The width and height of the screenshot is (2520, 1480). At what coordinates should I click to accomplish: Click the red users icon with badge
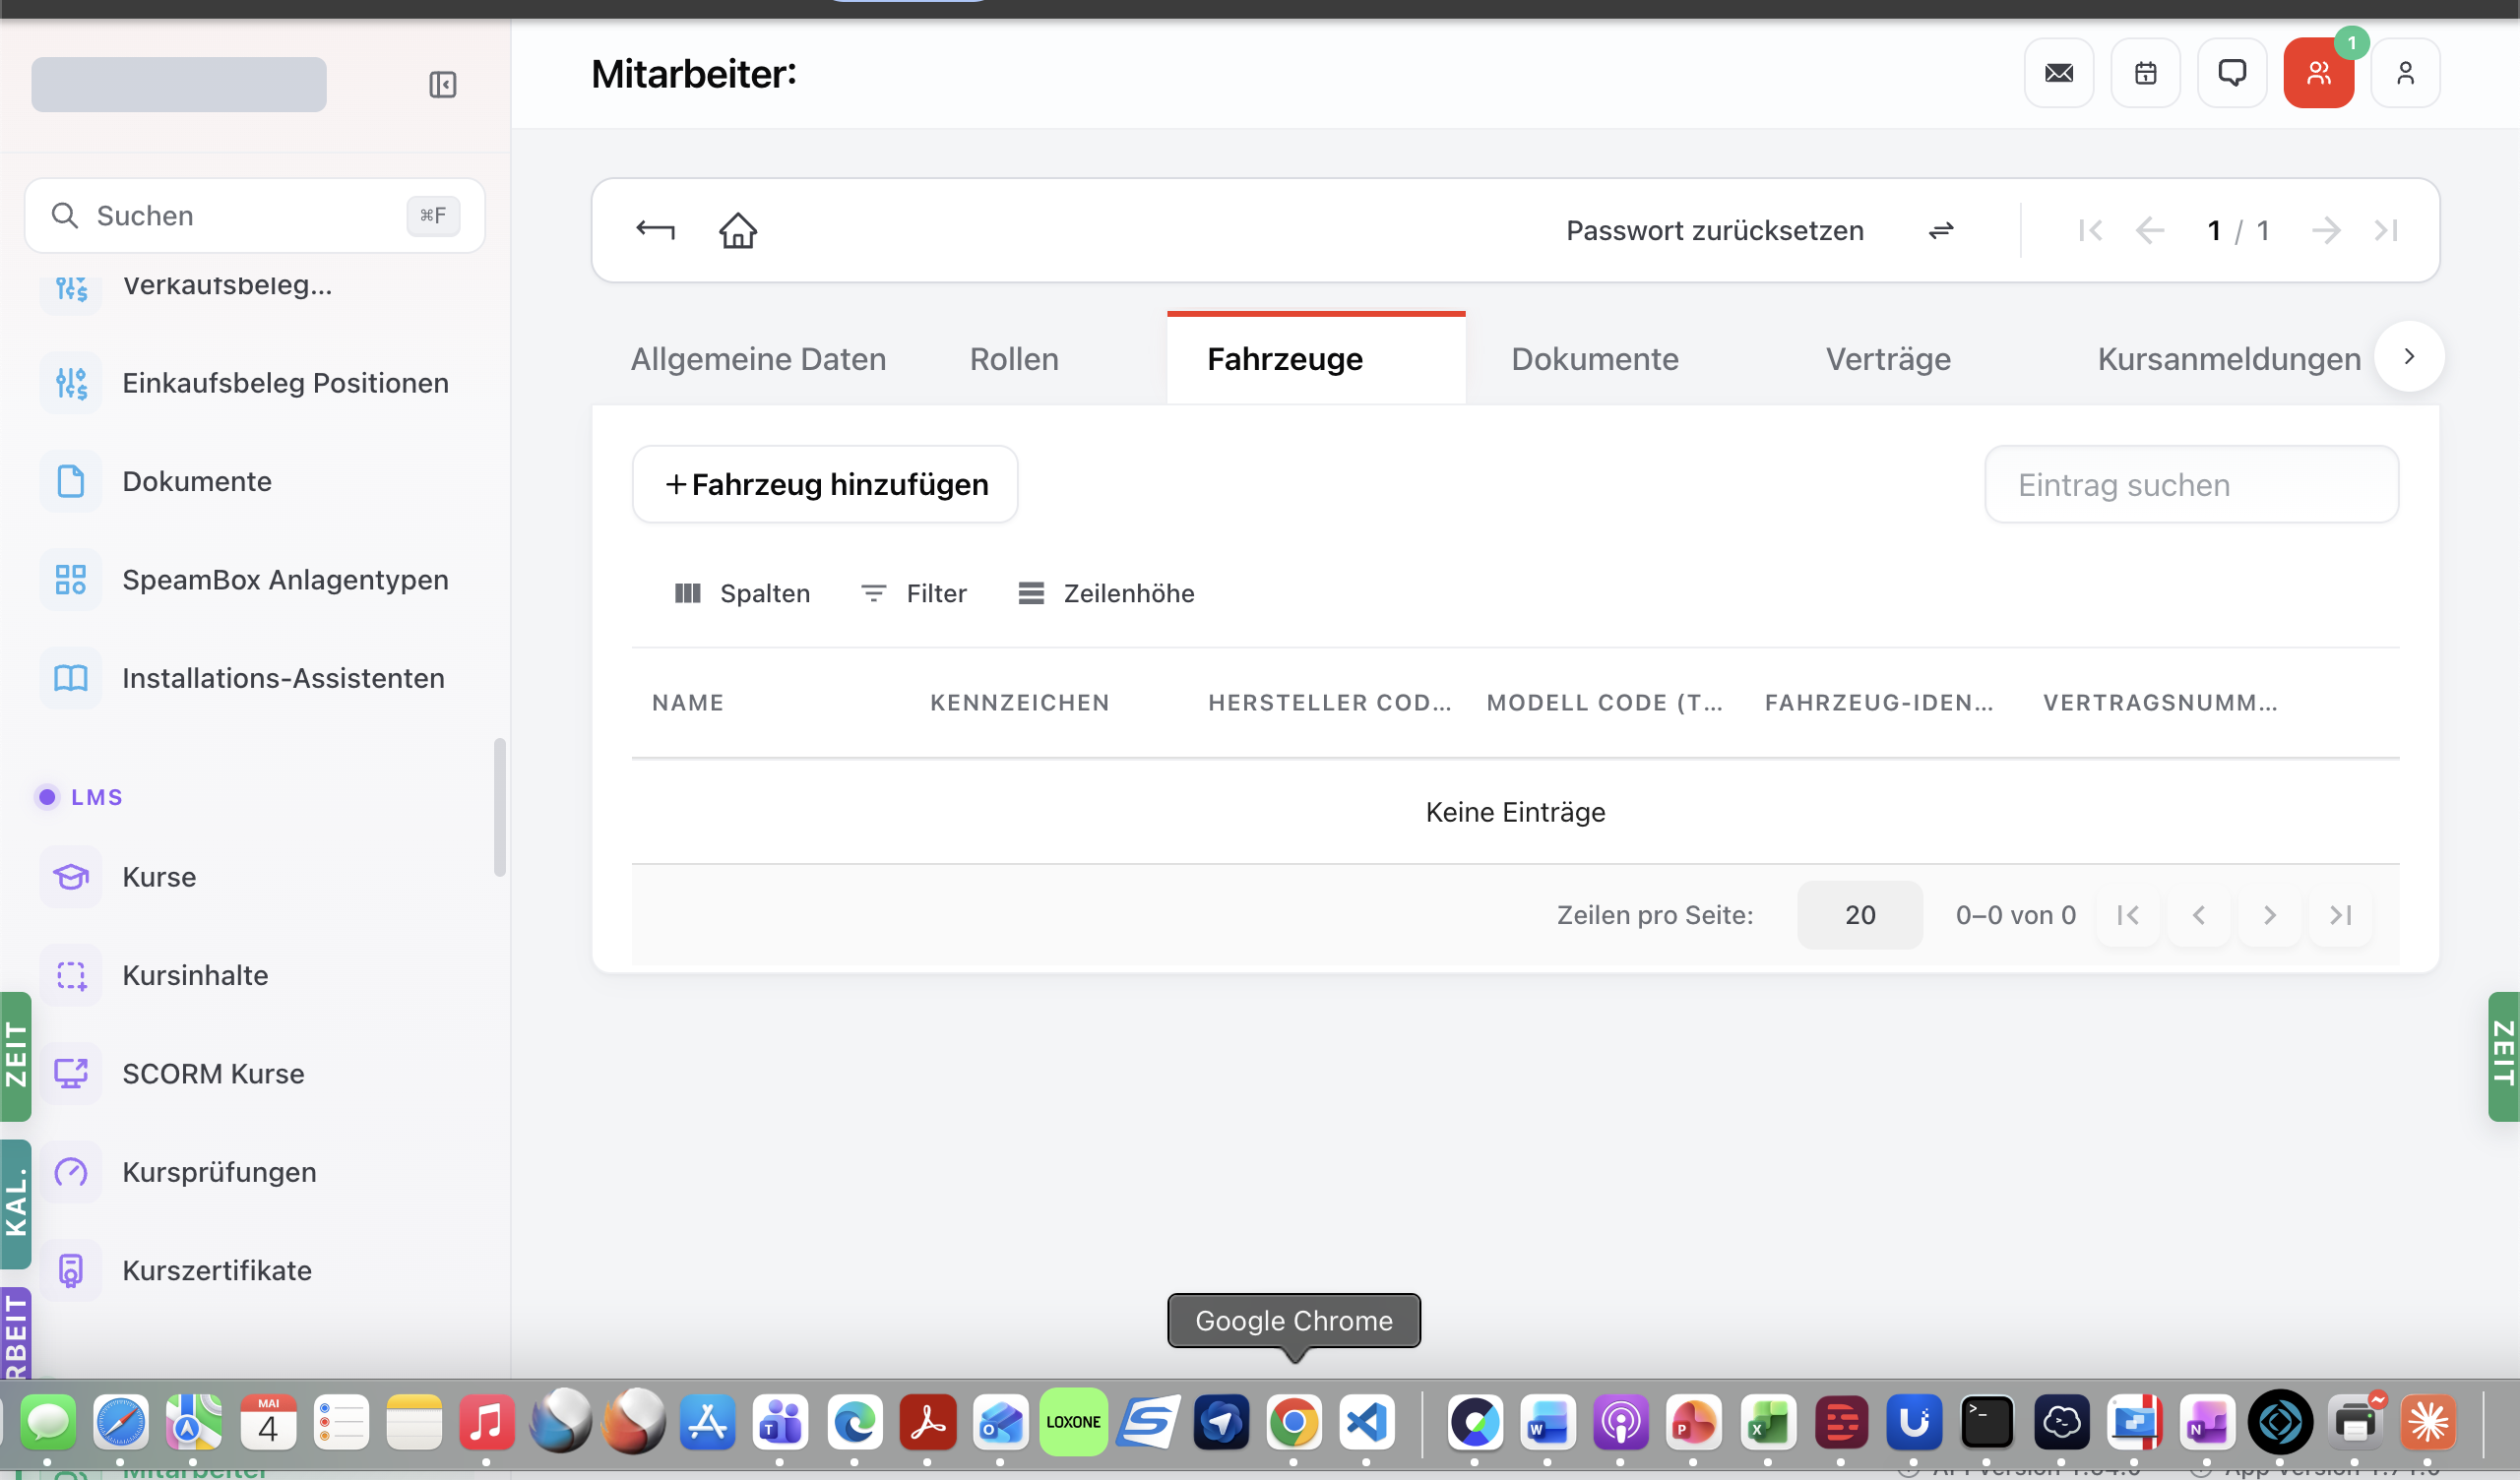[x=2318, y=73]
